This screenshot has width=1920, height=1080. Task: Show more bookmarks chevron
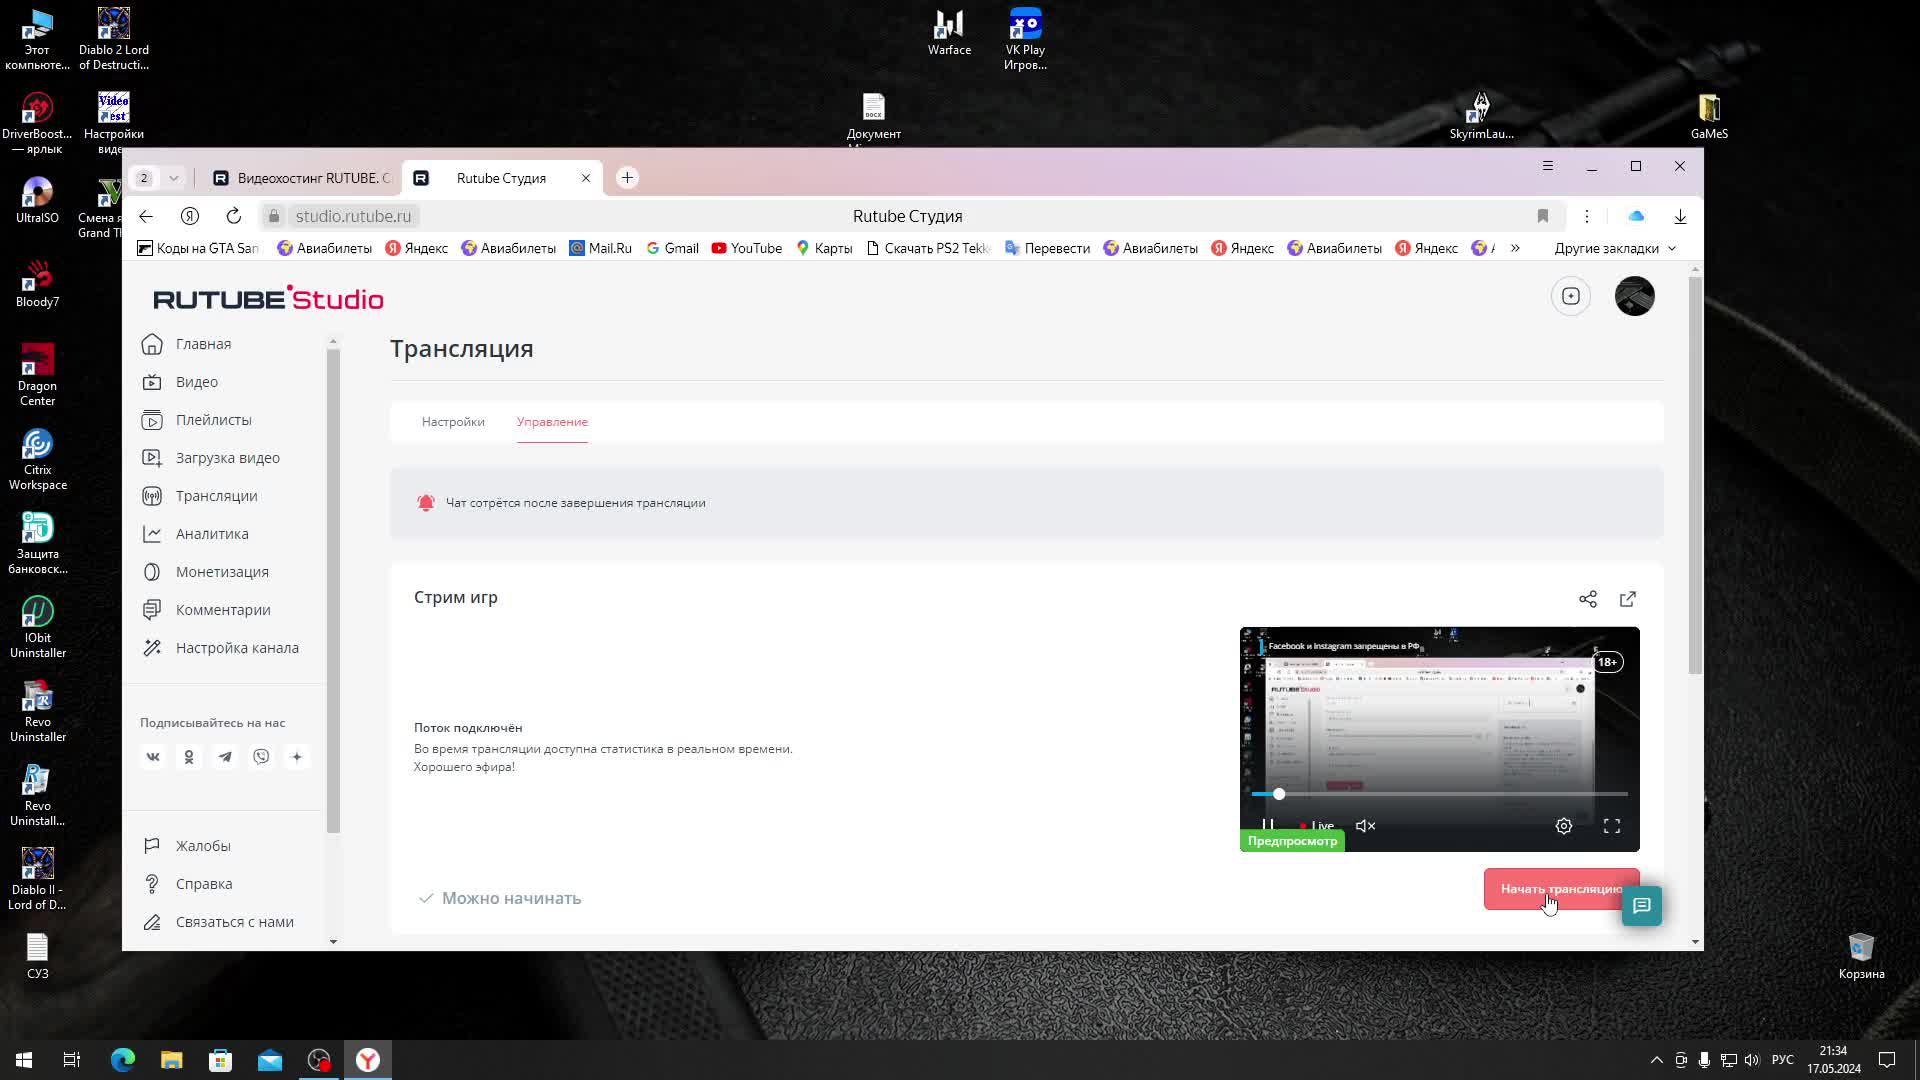coord(1515,248)
